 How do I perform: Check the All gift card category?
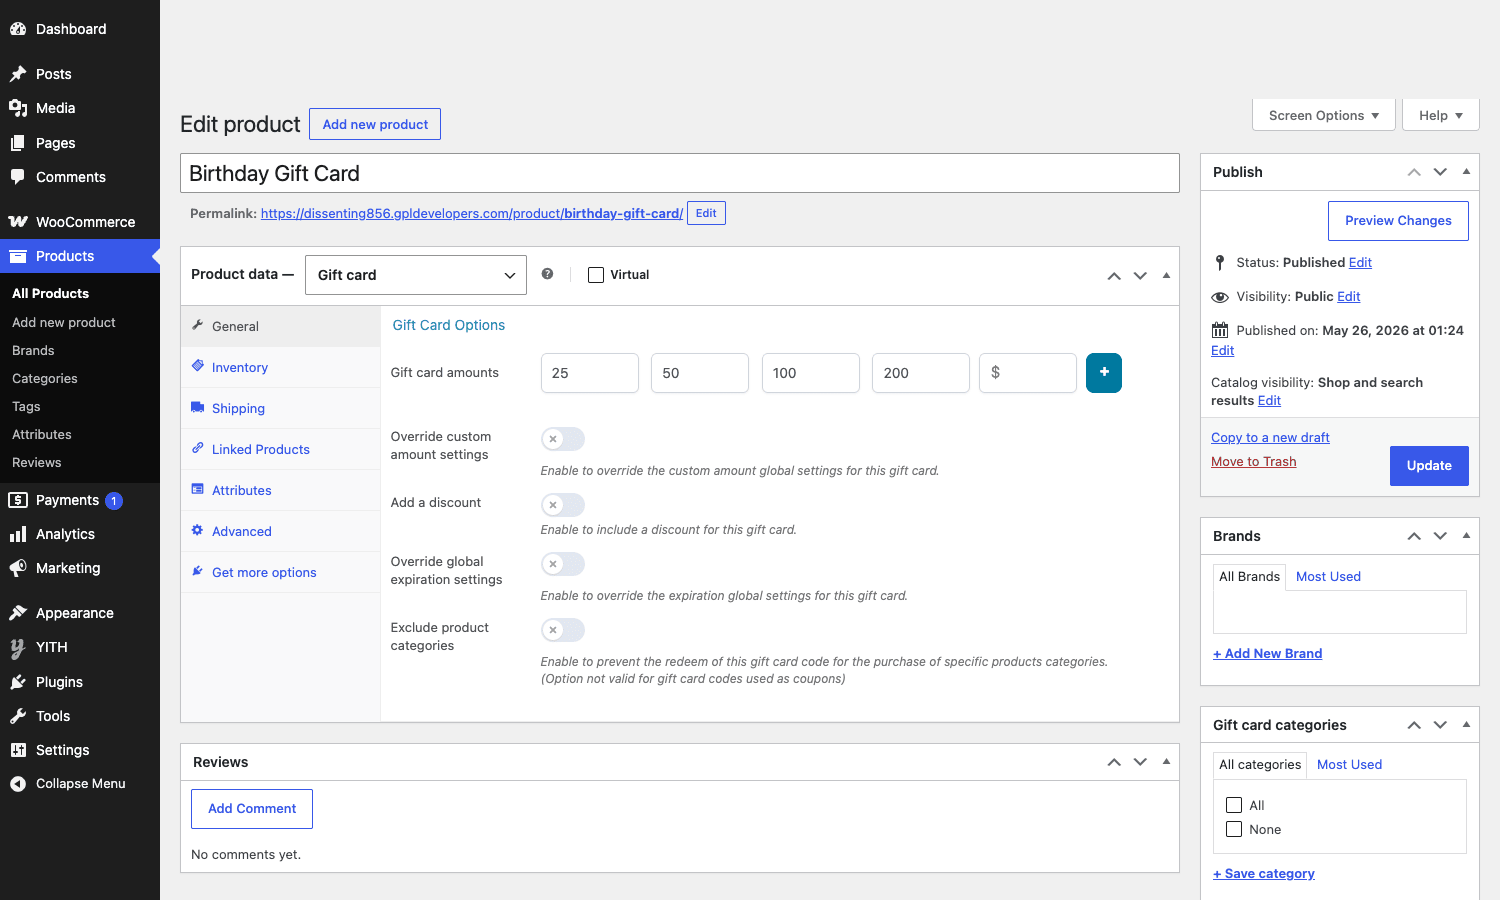[x=1234, y=805]
